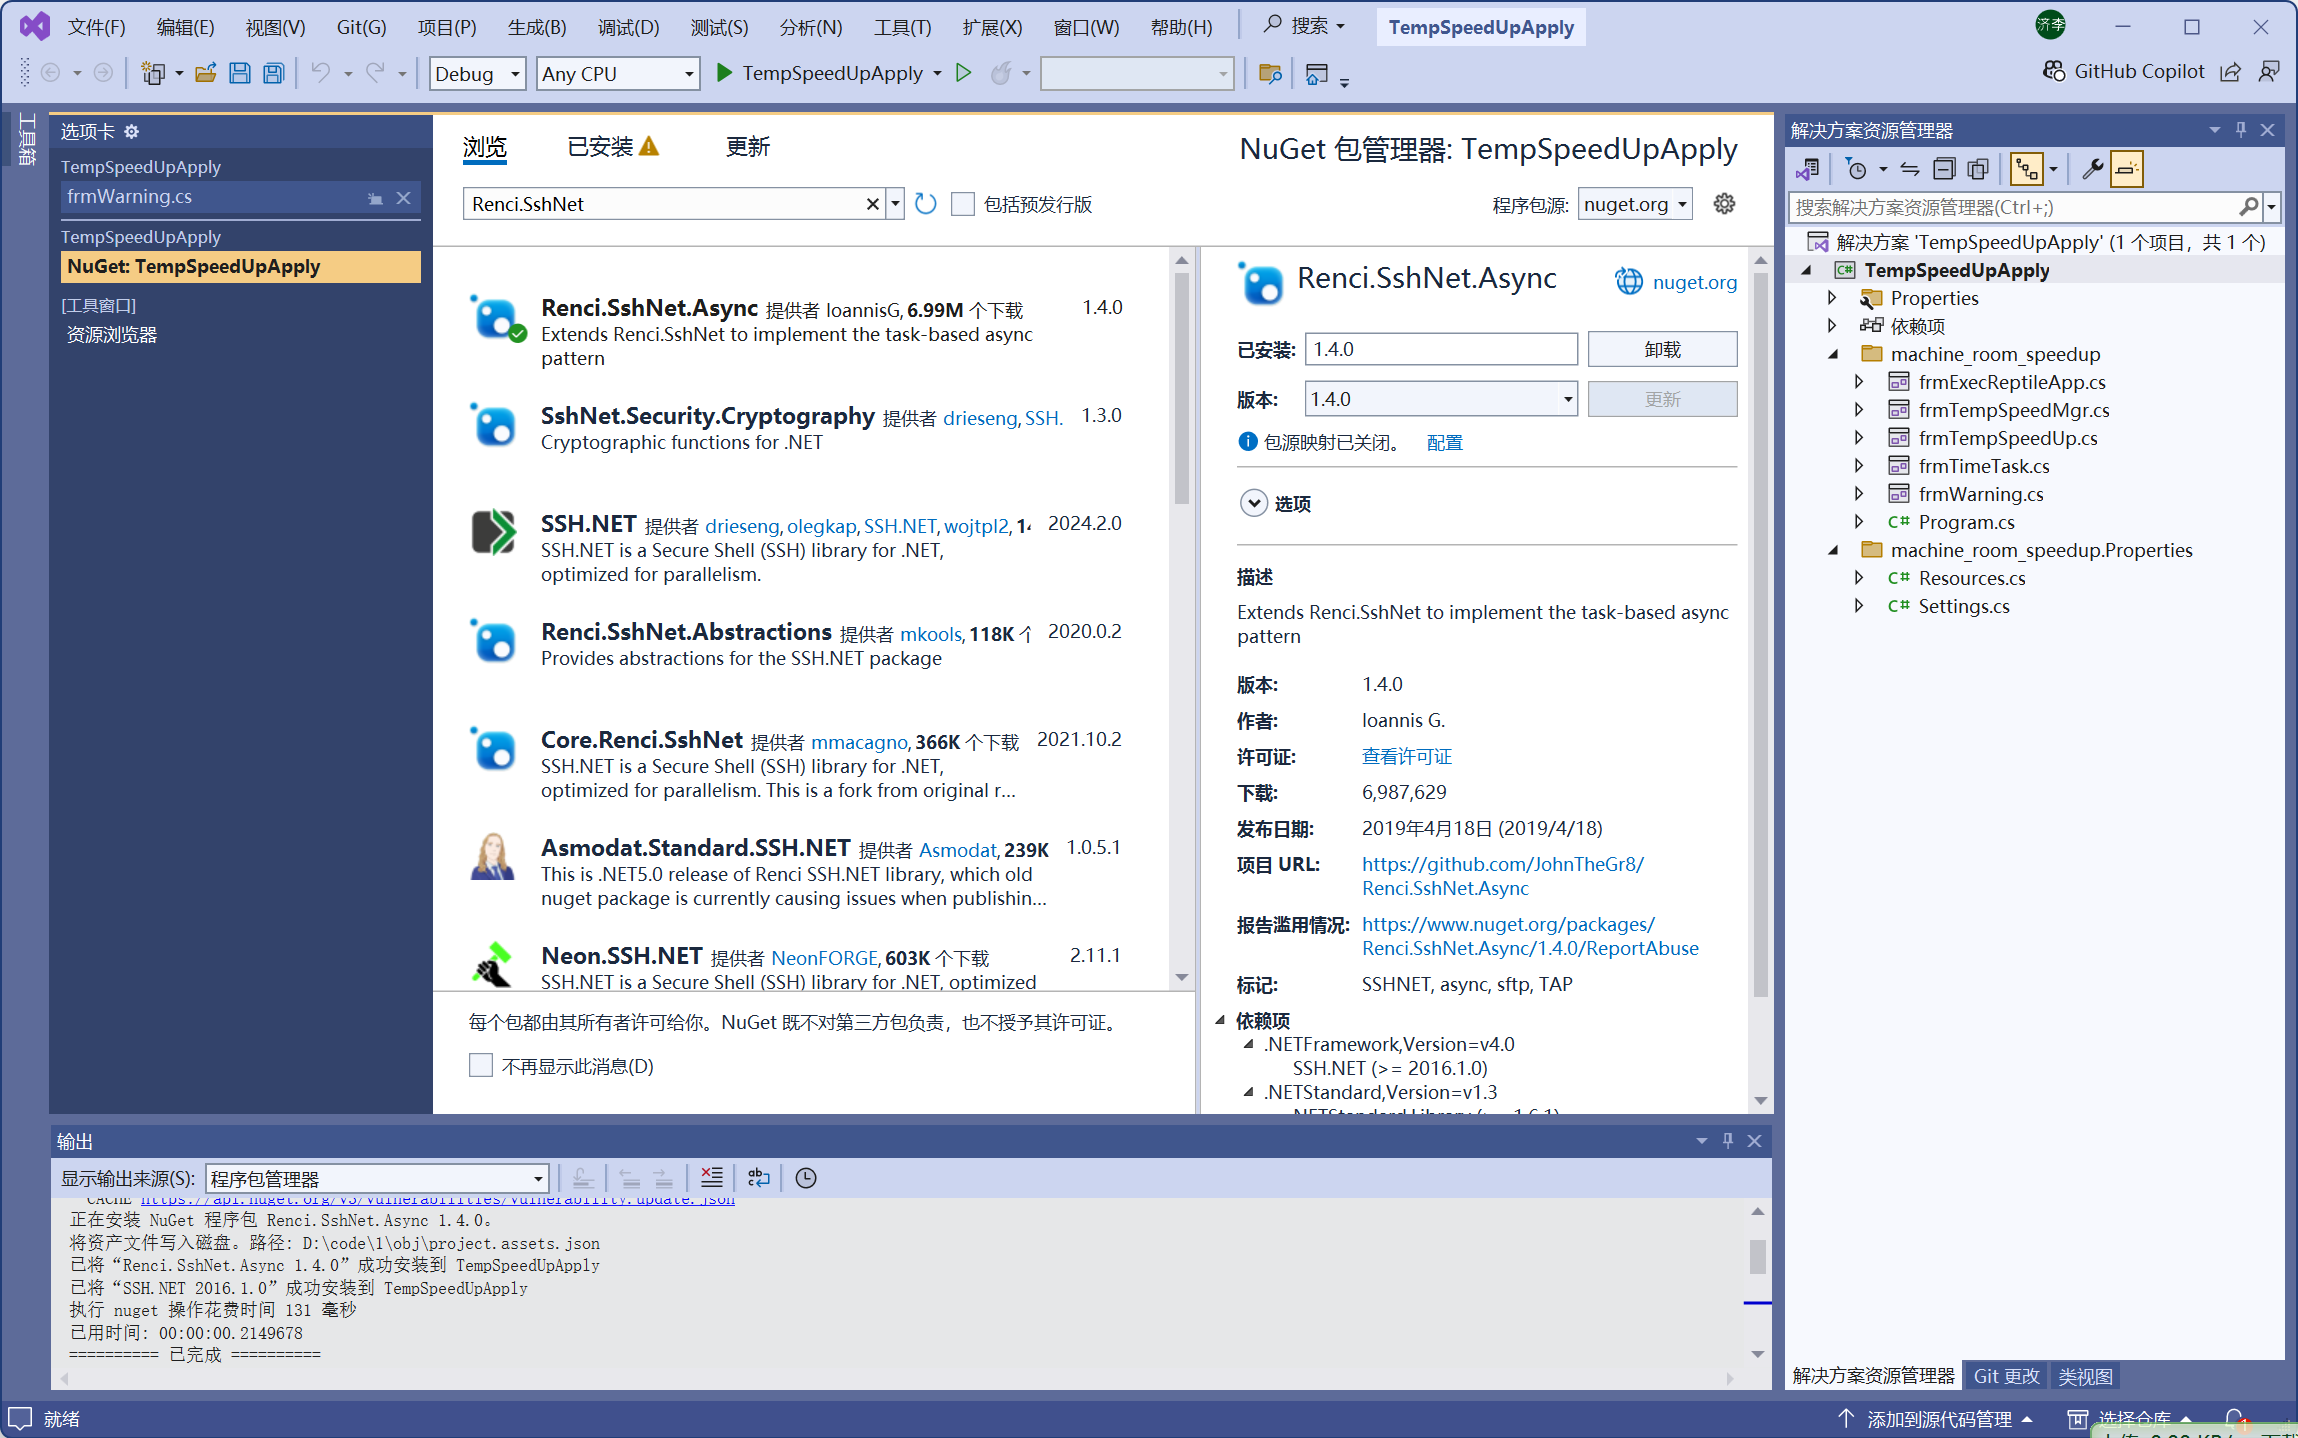
Task: Open the Any CPU platform dropdown
Action: pyautogui.click(x=618, y=73)
